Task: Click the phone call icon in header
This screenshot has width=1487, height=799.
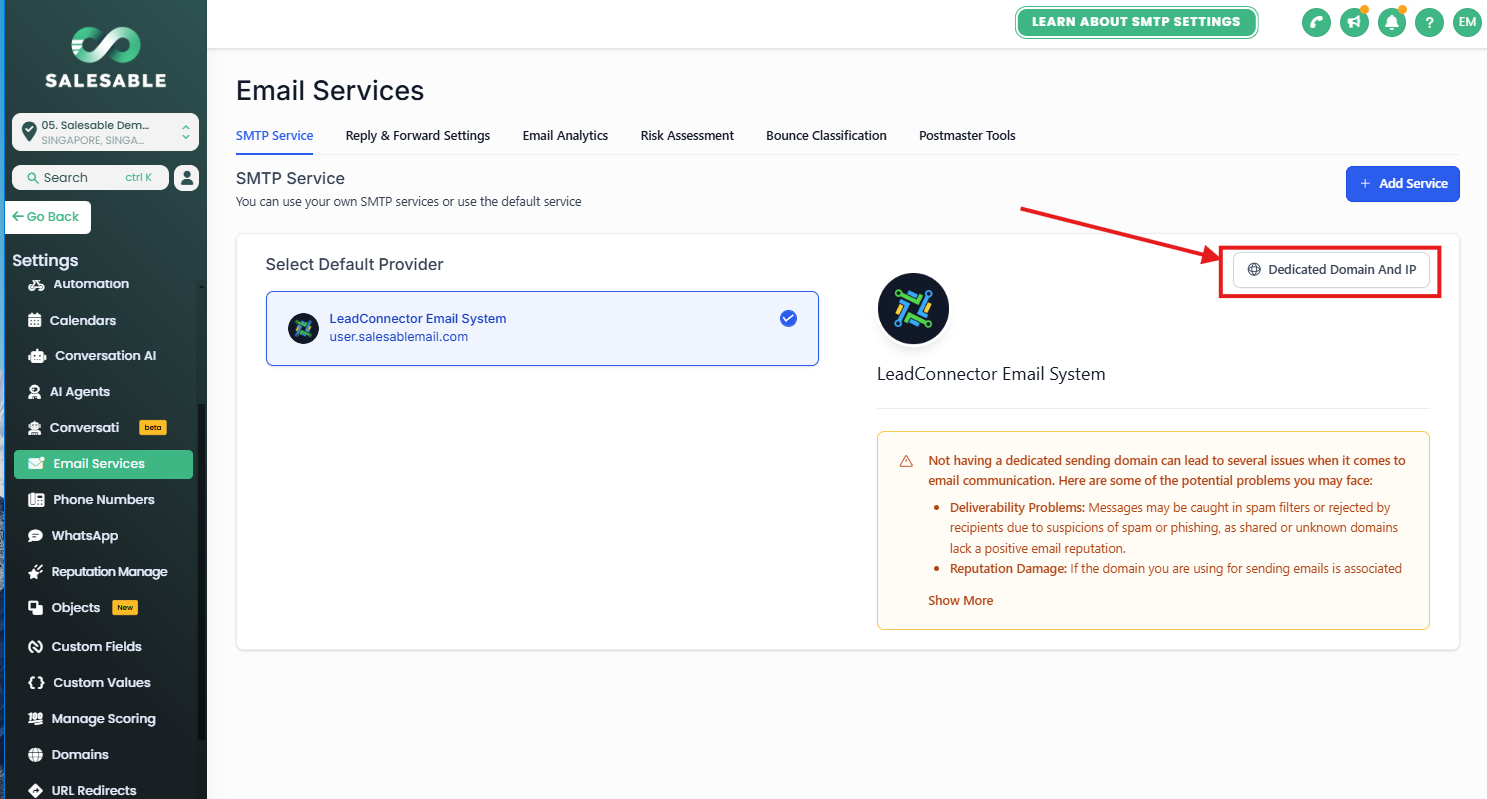Action: click(1316, 22)
